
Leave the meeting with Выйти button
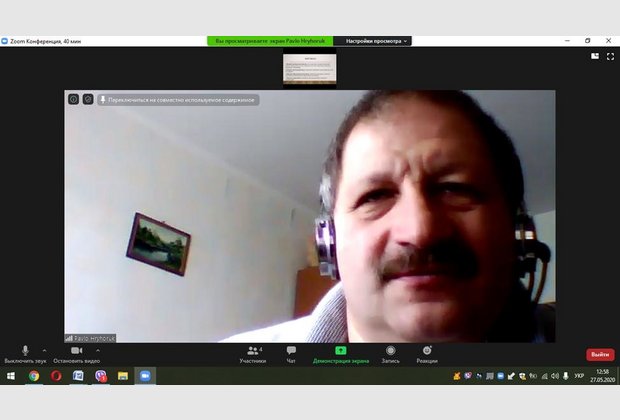[x=600, y=355]
